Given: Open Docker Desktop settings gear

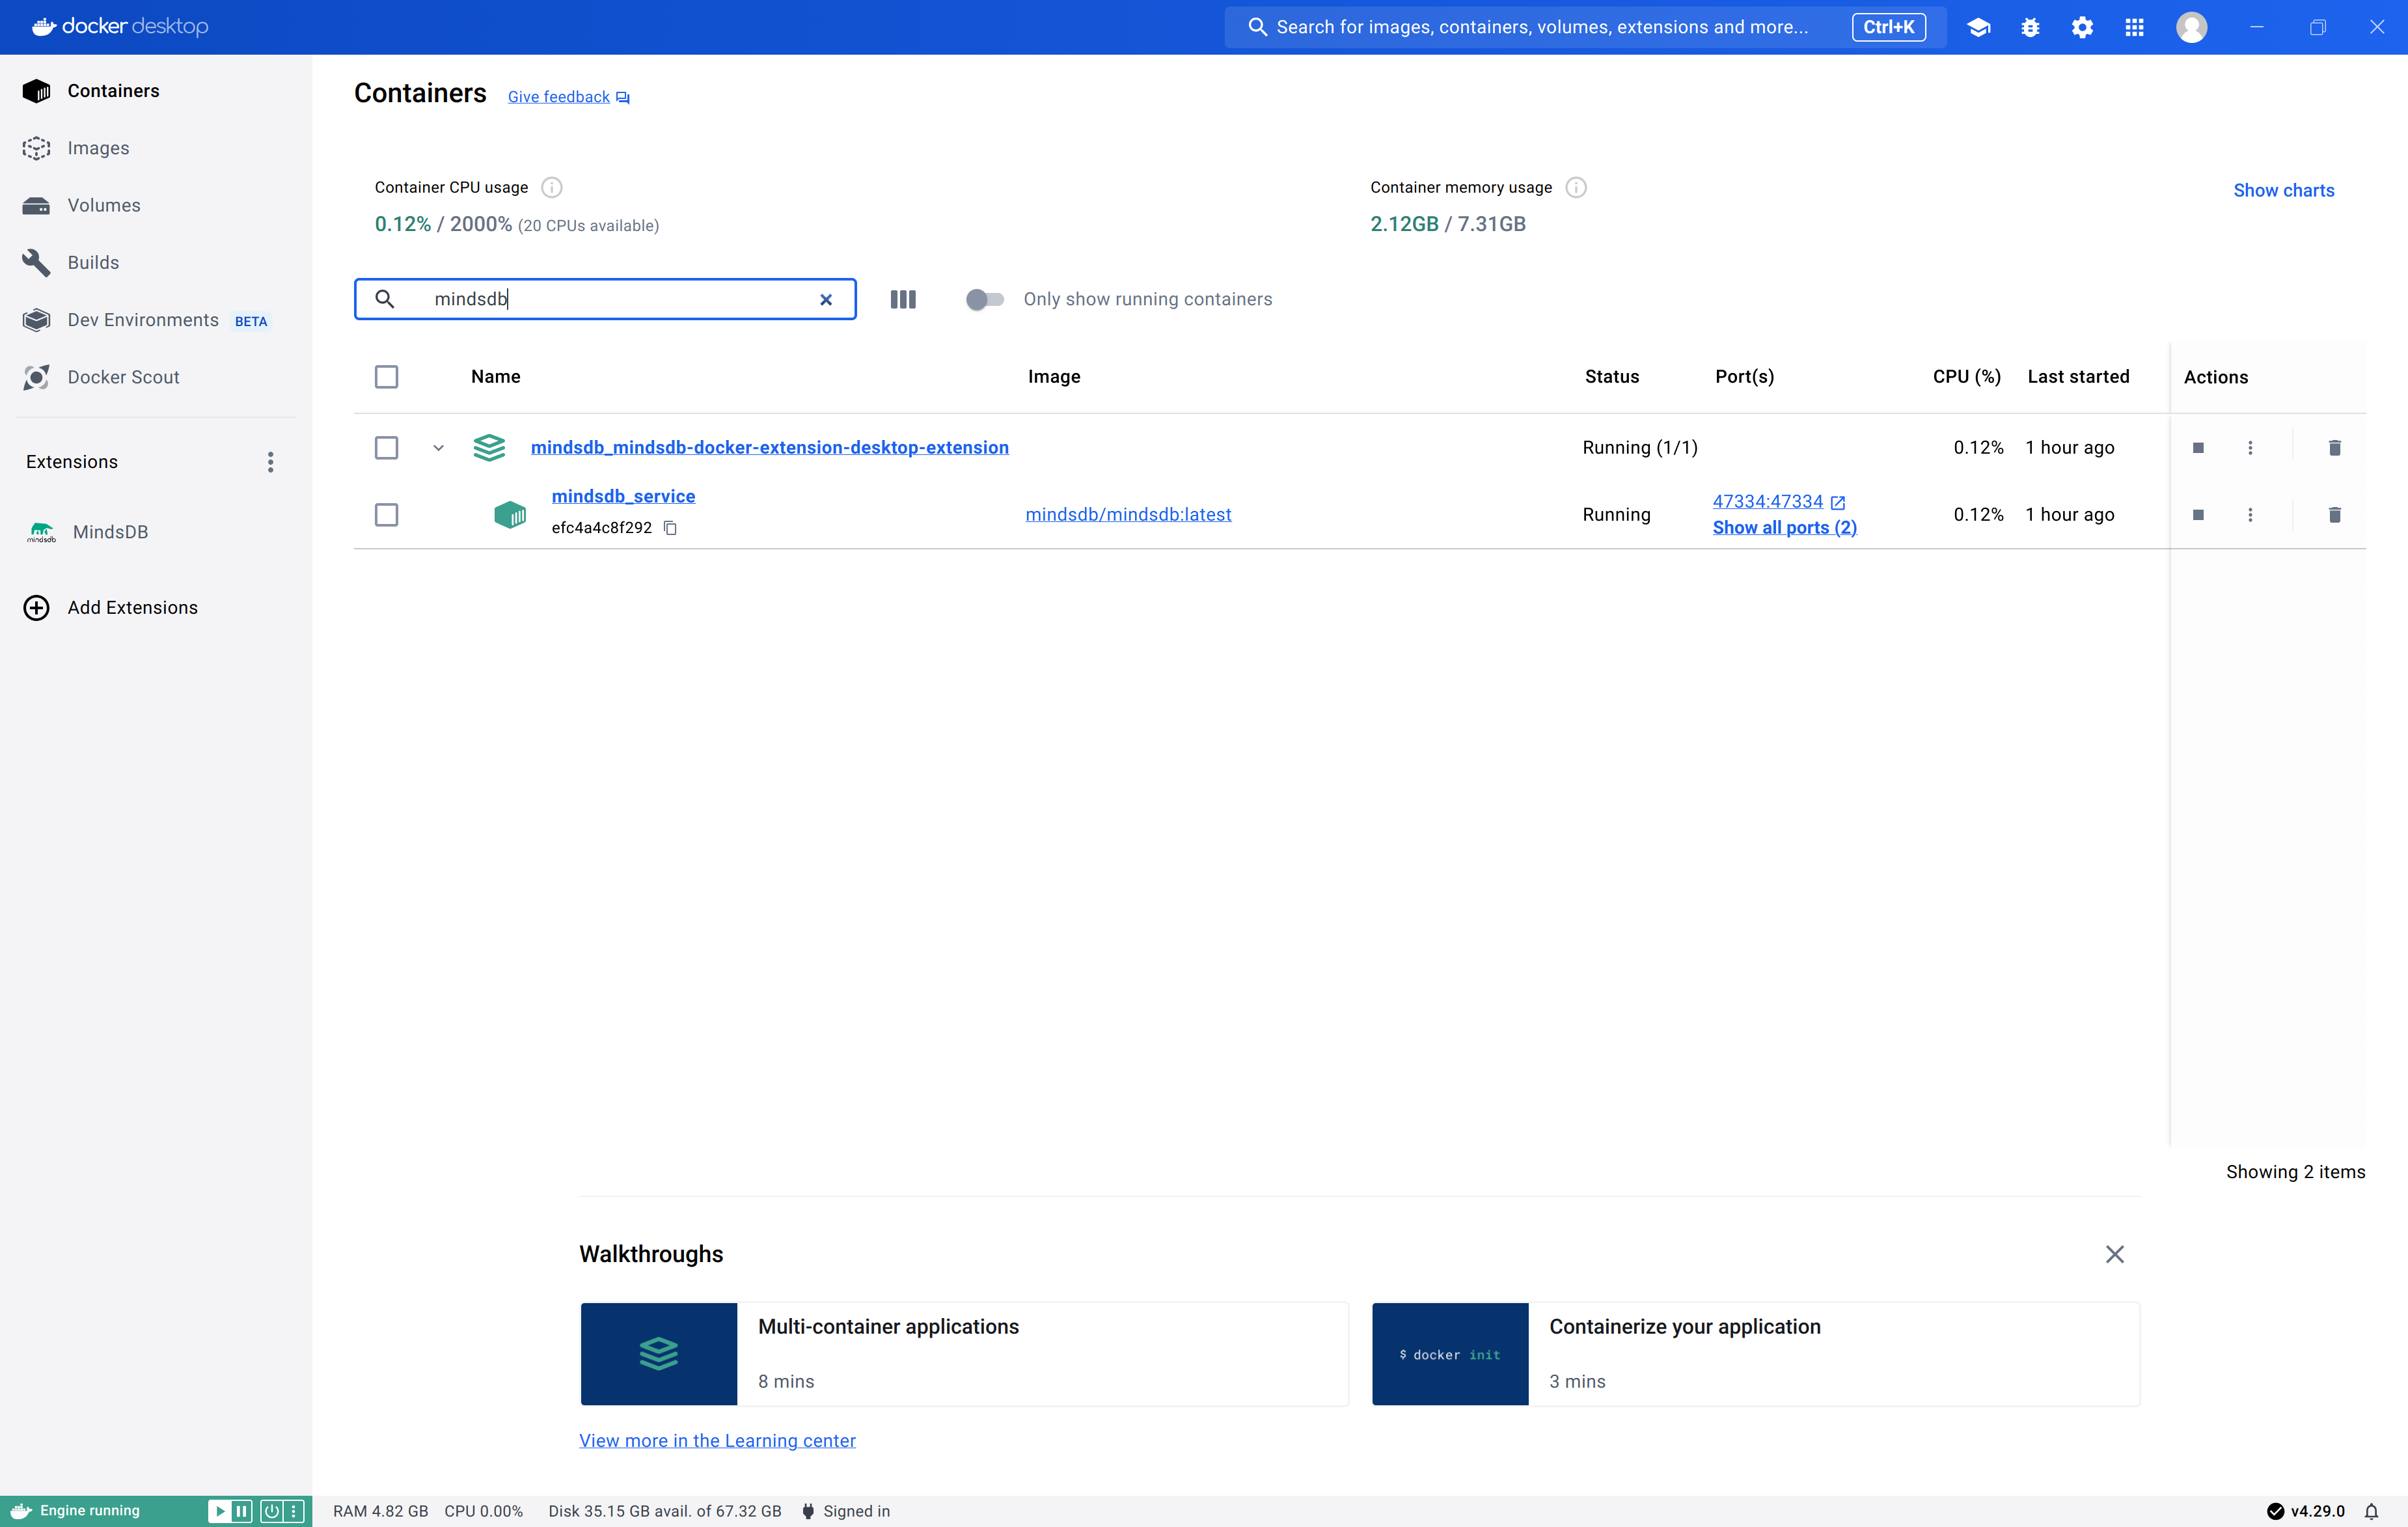Looking at the screenshot, I should pos(2082,27).
